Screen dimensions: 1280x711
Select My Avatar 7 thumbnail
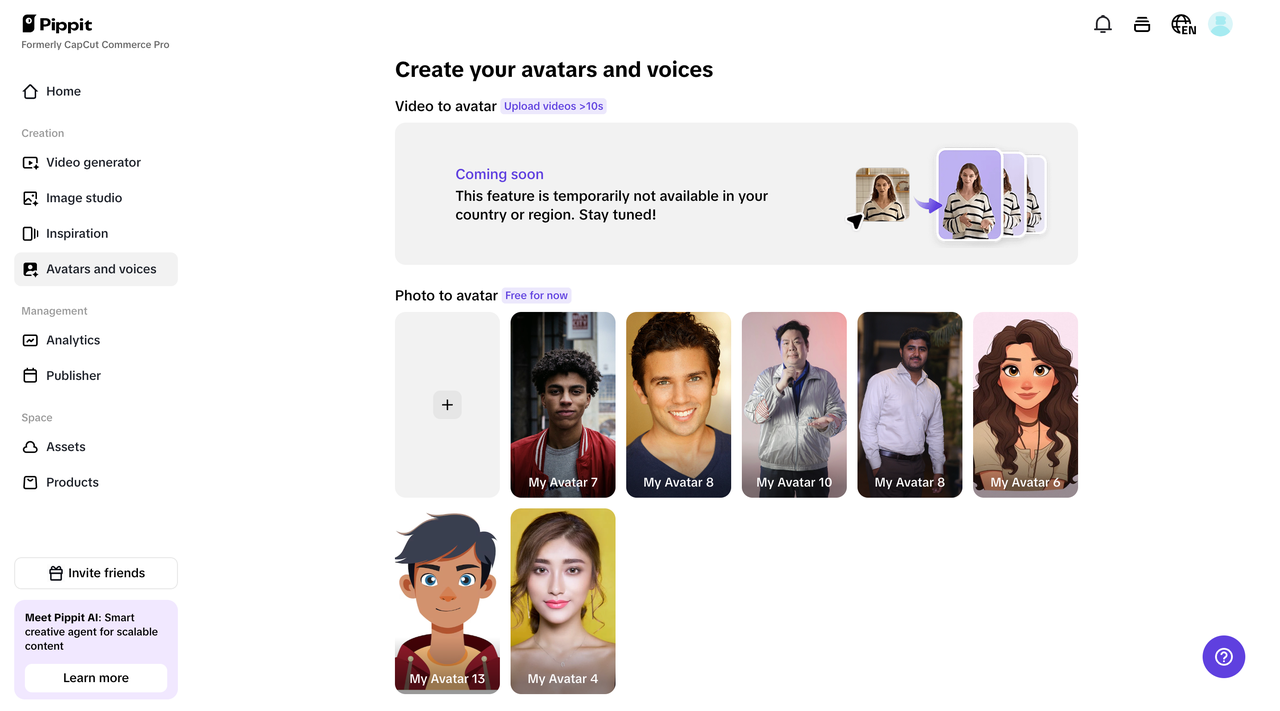[563, 405]
